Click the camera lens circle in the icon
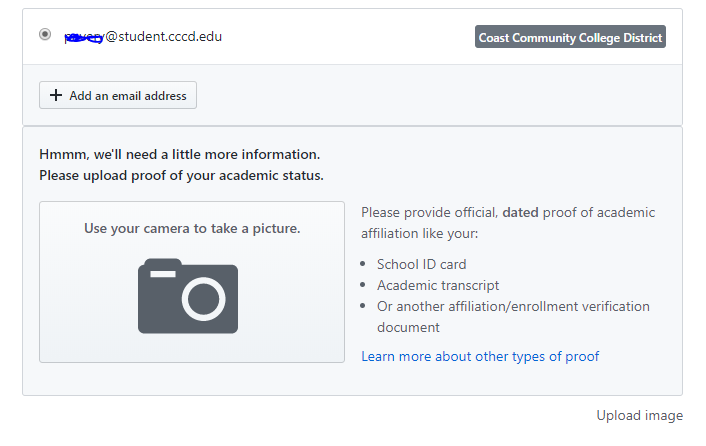Viewport: 706px width, 446px height. (206, 298)
